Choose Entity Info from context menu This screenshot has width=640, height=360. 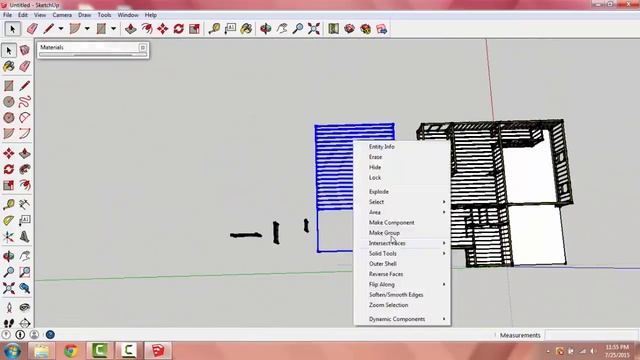pyautogui.click(x=382, y=147)
